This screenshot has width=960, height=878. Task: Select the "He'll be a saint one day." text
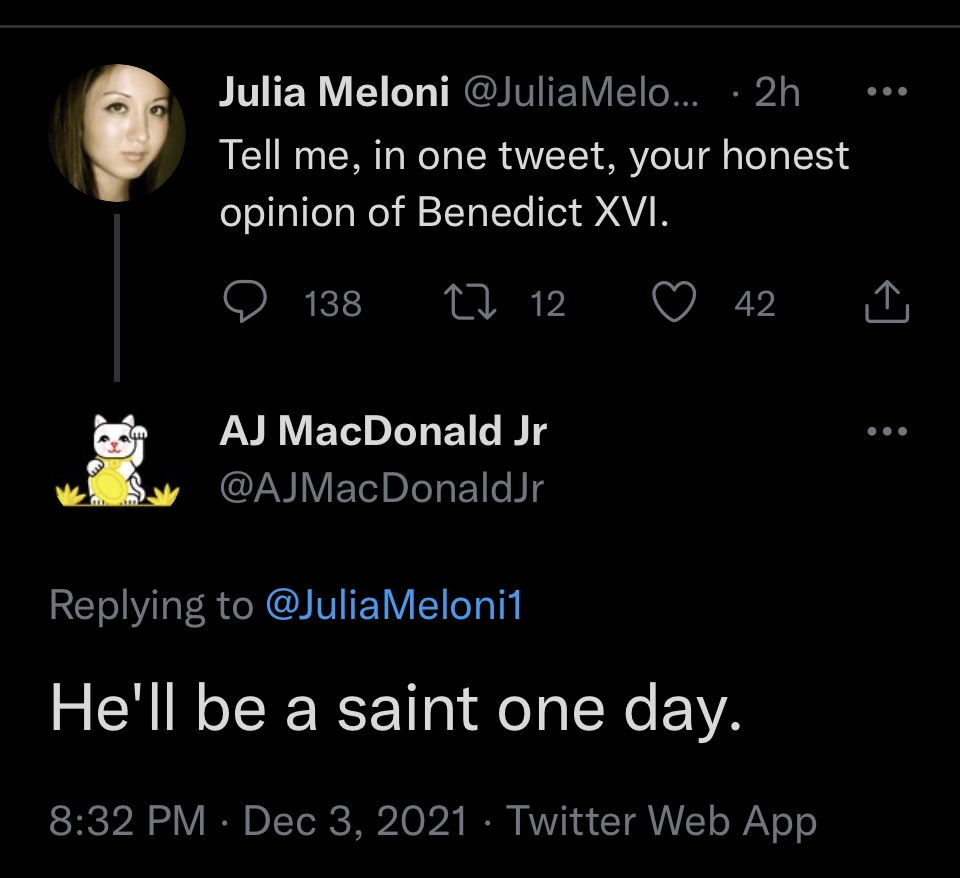[396, 709]
